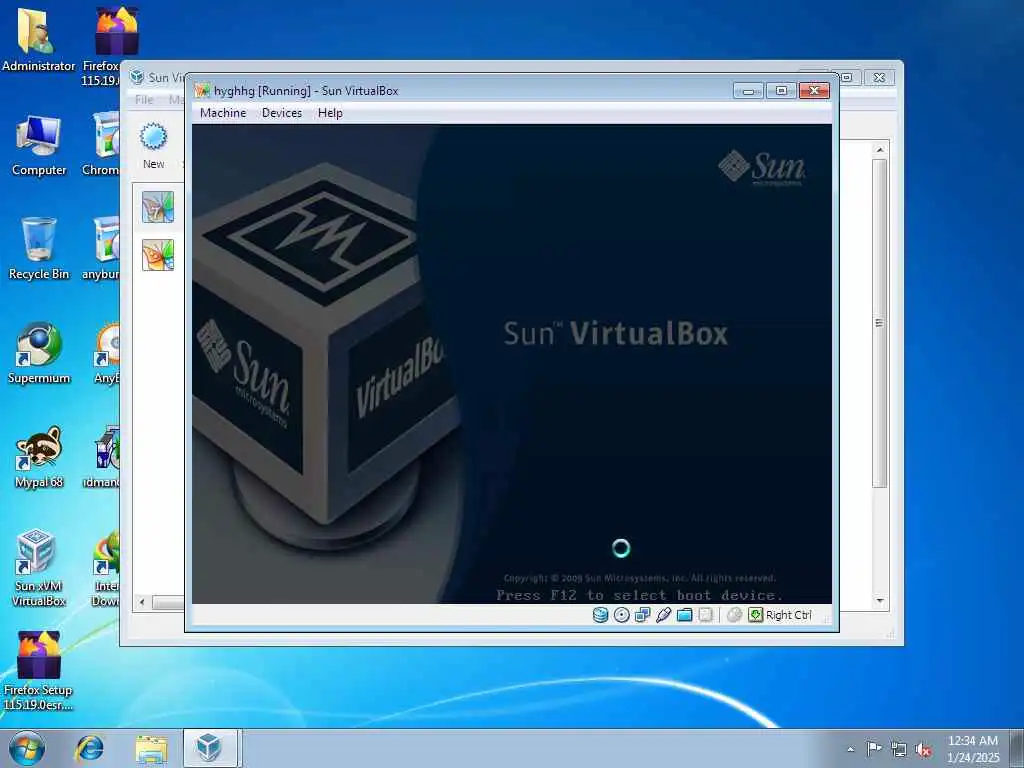Click the VM window title bar icon

tap(202, 91)
